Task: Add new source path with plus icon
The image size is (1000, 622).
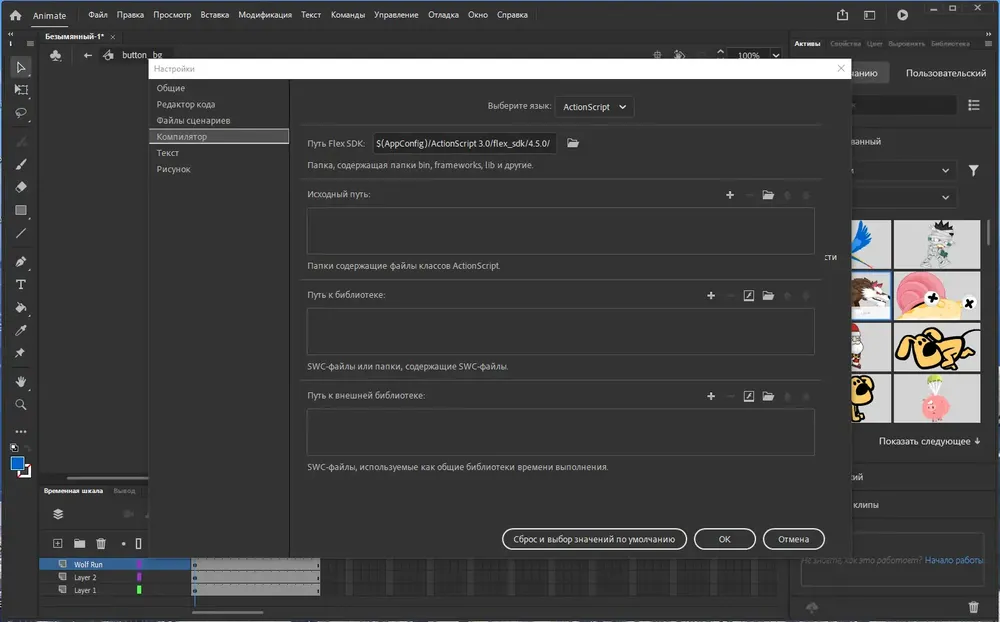Action: coord(730,195)
